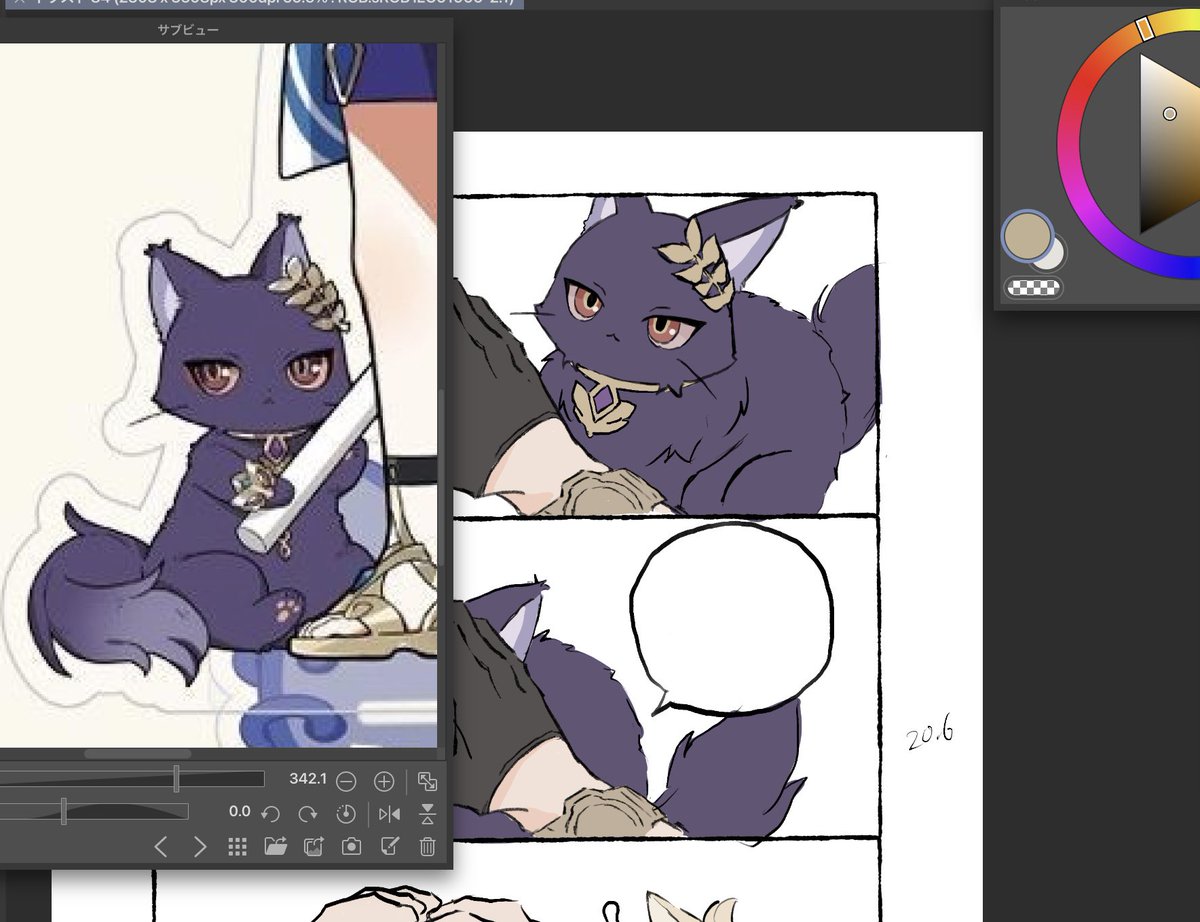The height and width of the screenshot is (922, 1200).
Task: Click the color picker handle in the triangle
Action: coord(1170,114)
